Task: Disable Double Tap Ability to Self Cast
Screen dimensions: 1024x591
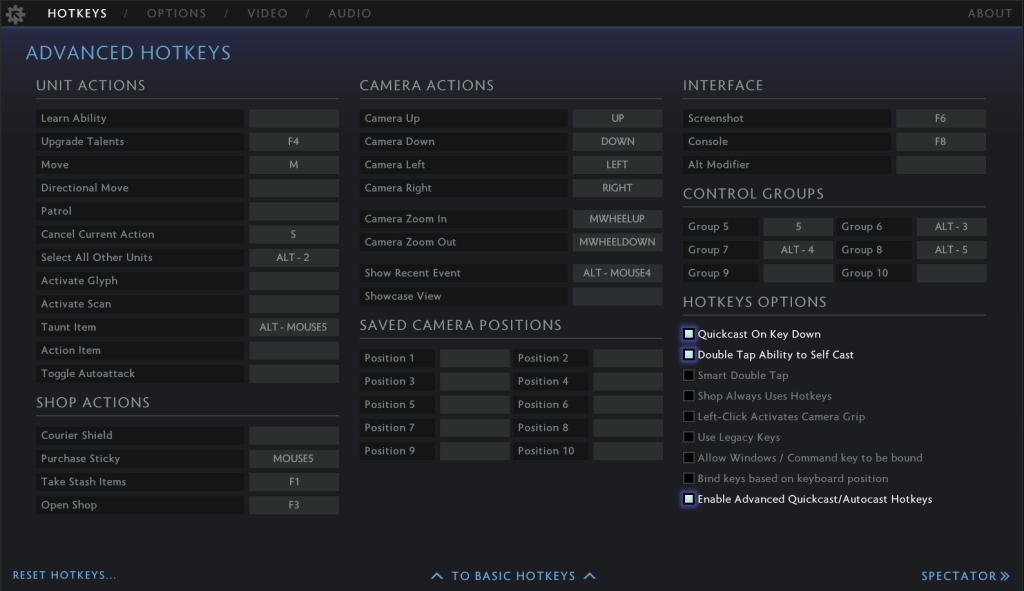Action: (689, 355)
